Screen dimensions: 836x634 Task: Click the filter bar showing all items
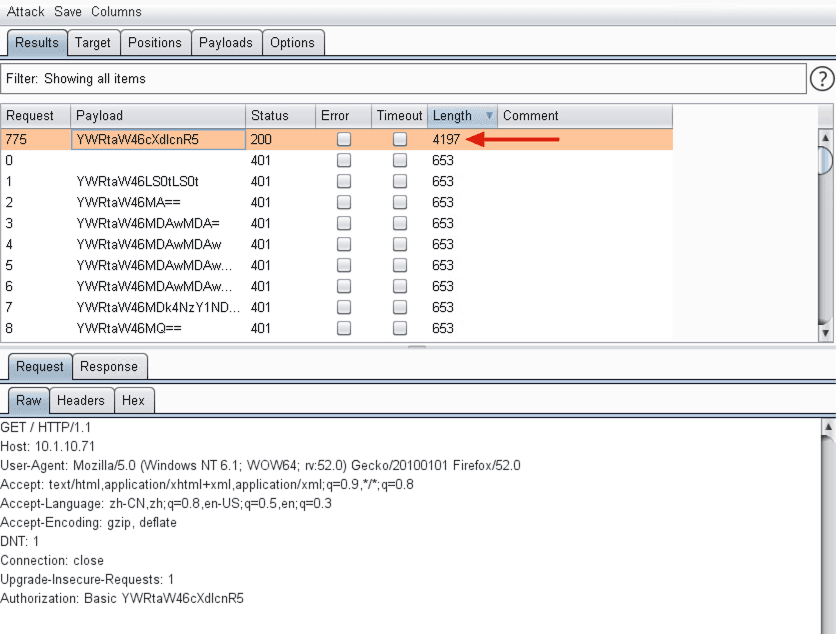[x=403, y=79]
